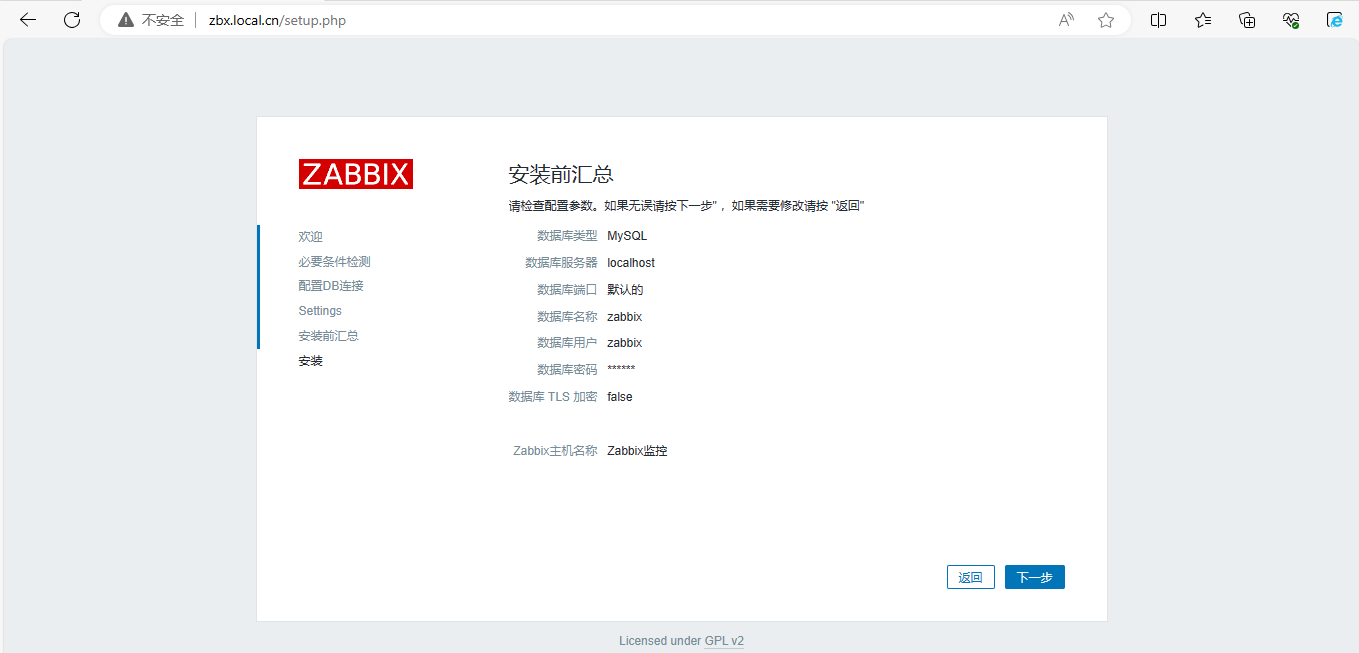Select the 安装 step in sidebar
Screen dimensions: 1359x653
(310, 361)
